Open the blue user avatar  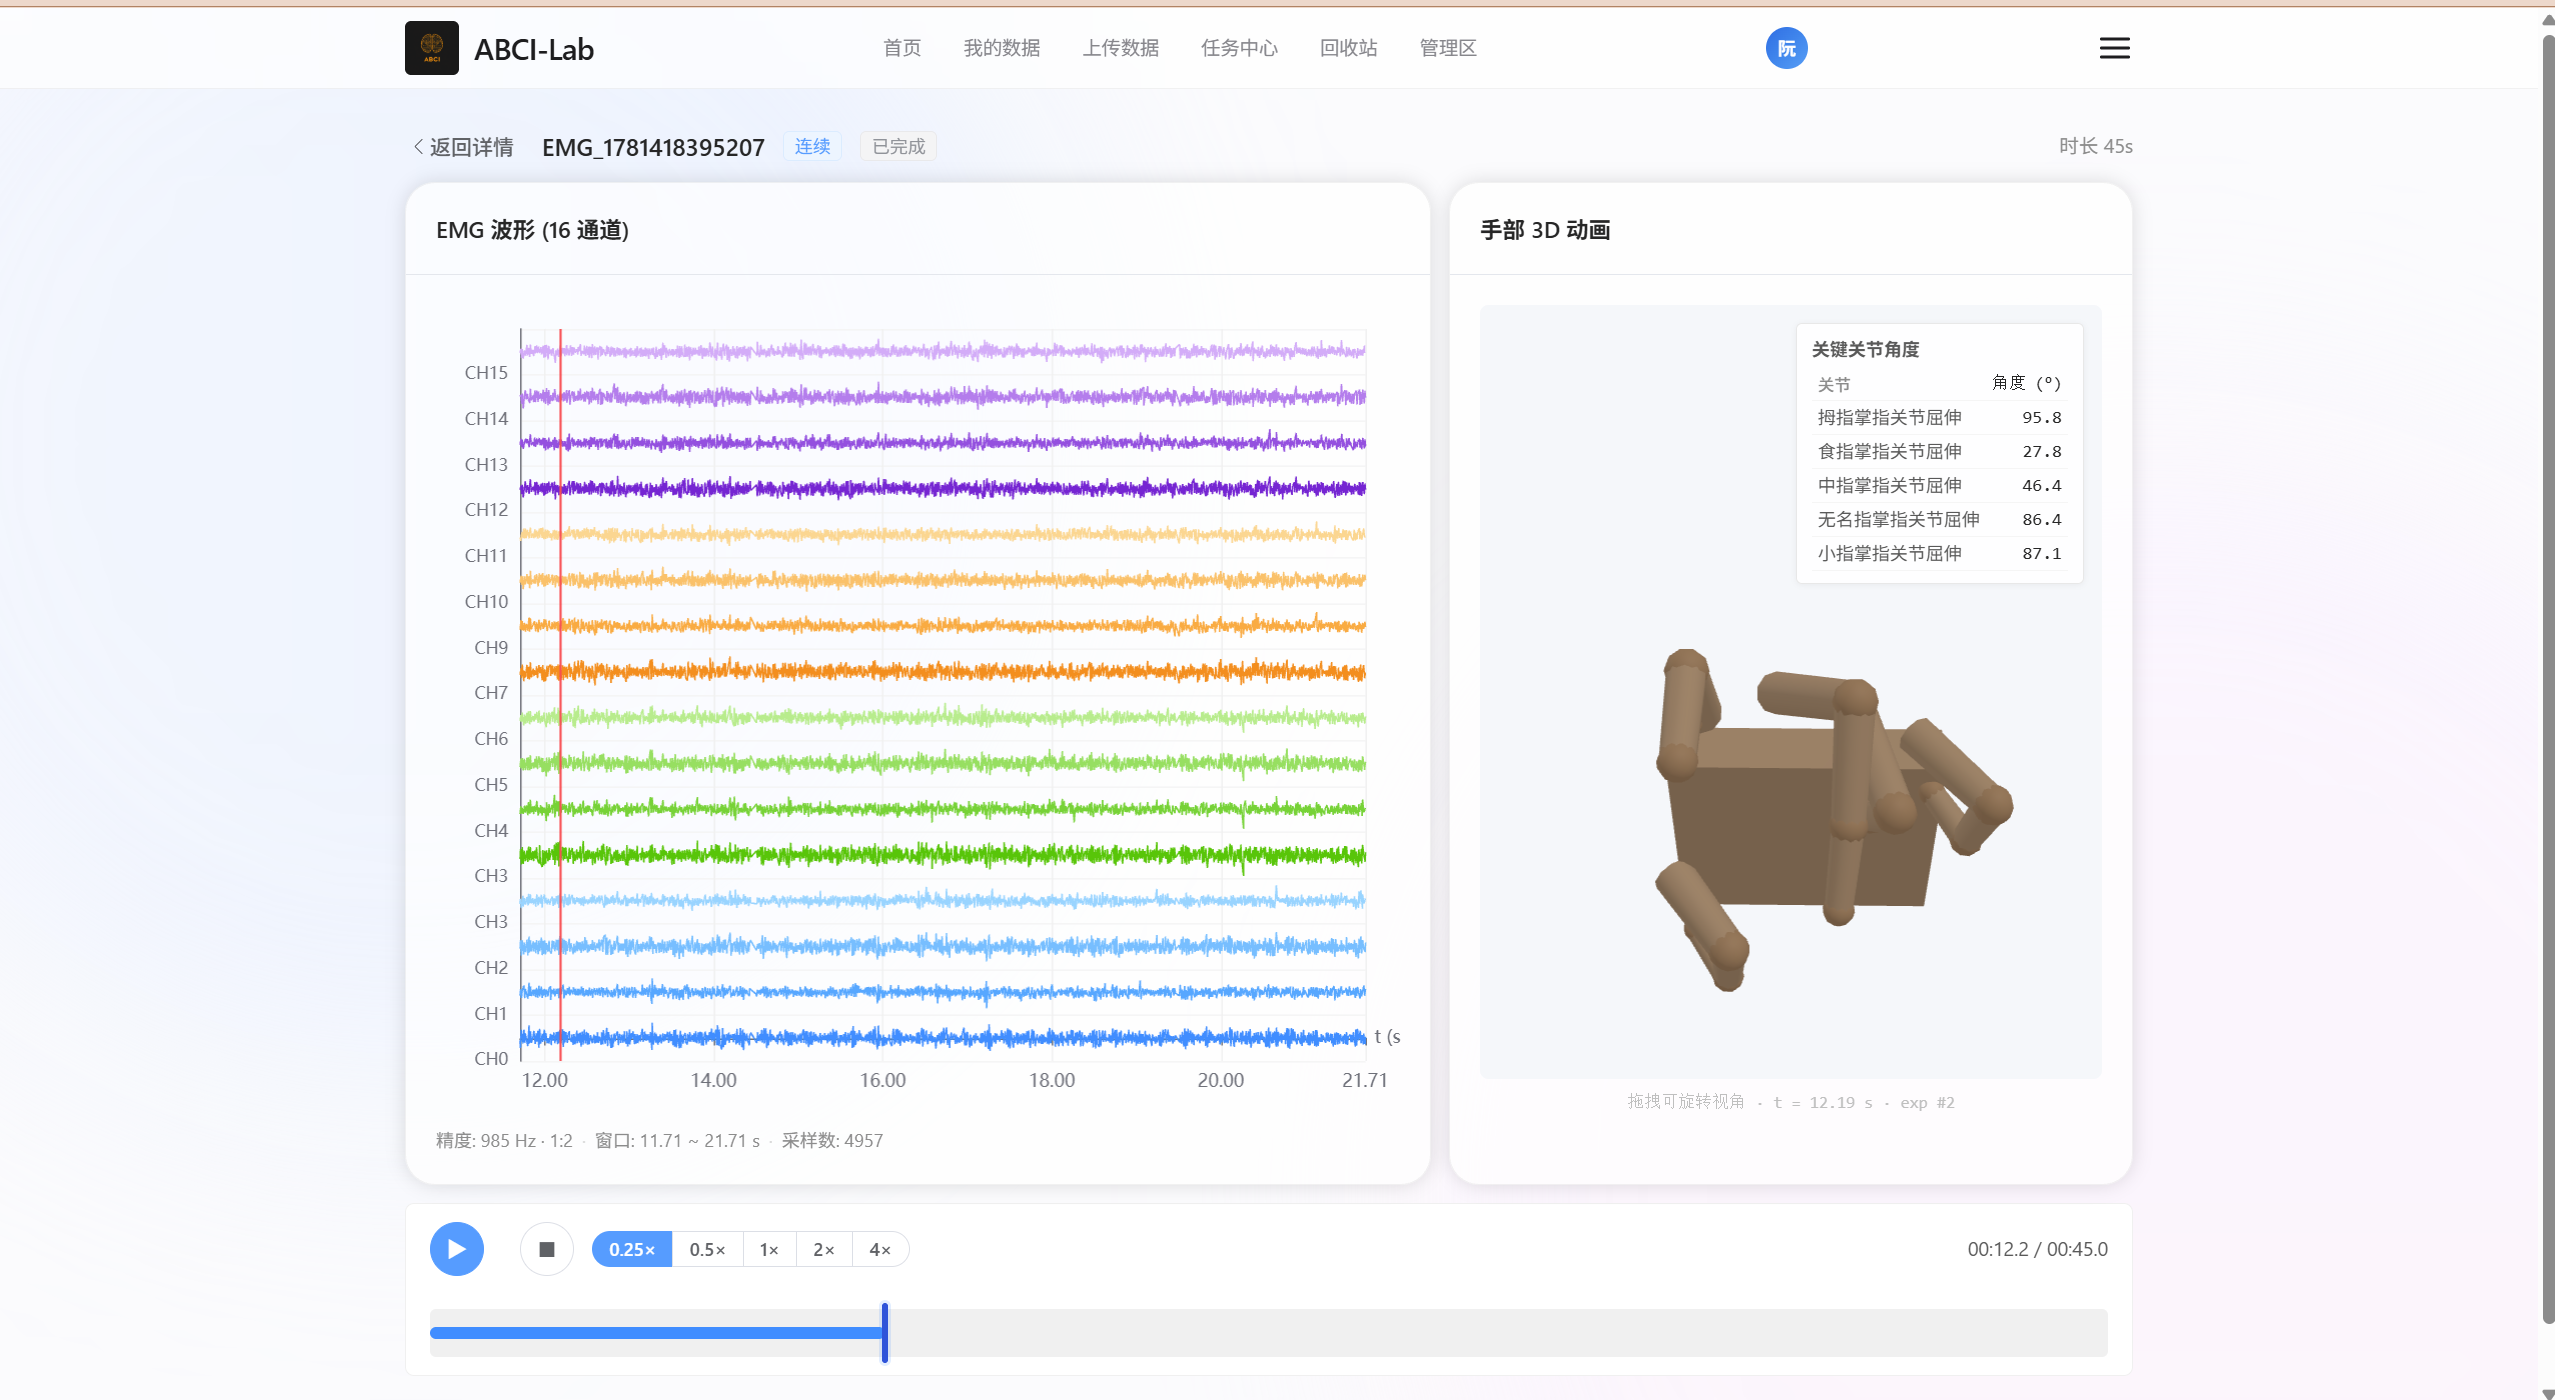(1786, 48)
